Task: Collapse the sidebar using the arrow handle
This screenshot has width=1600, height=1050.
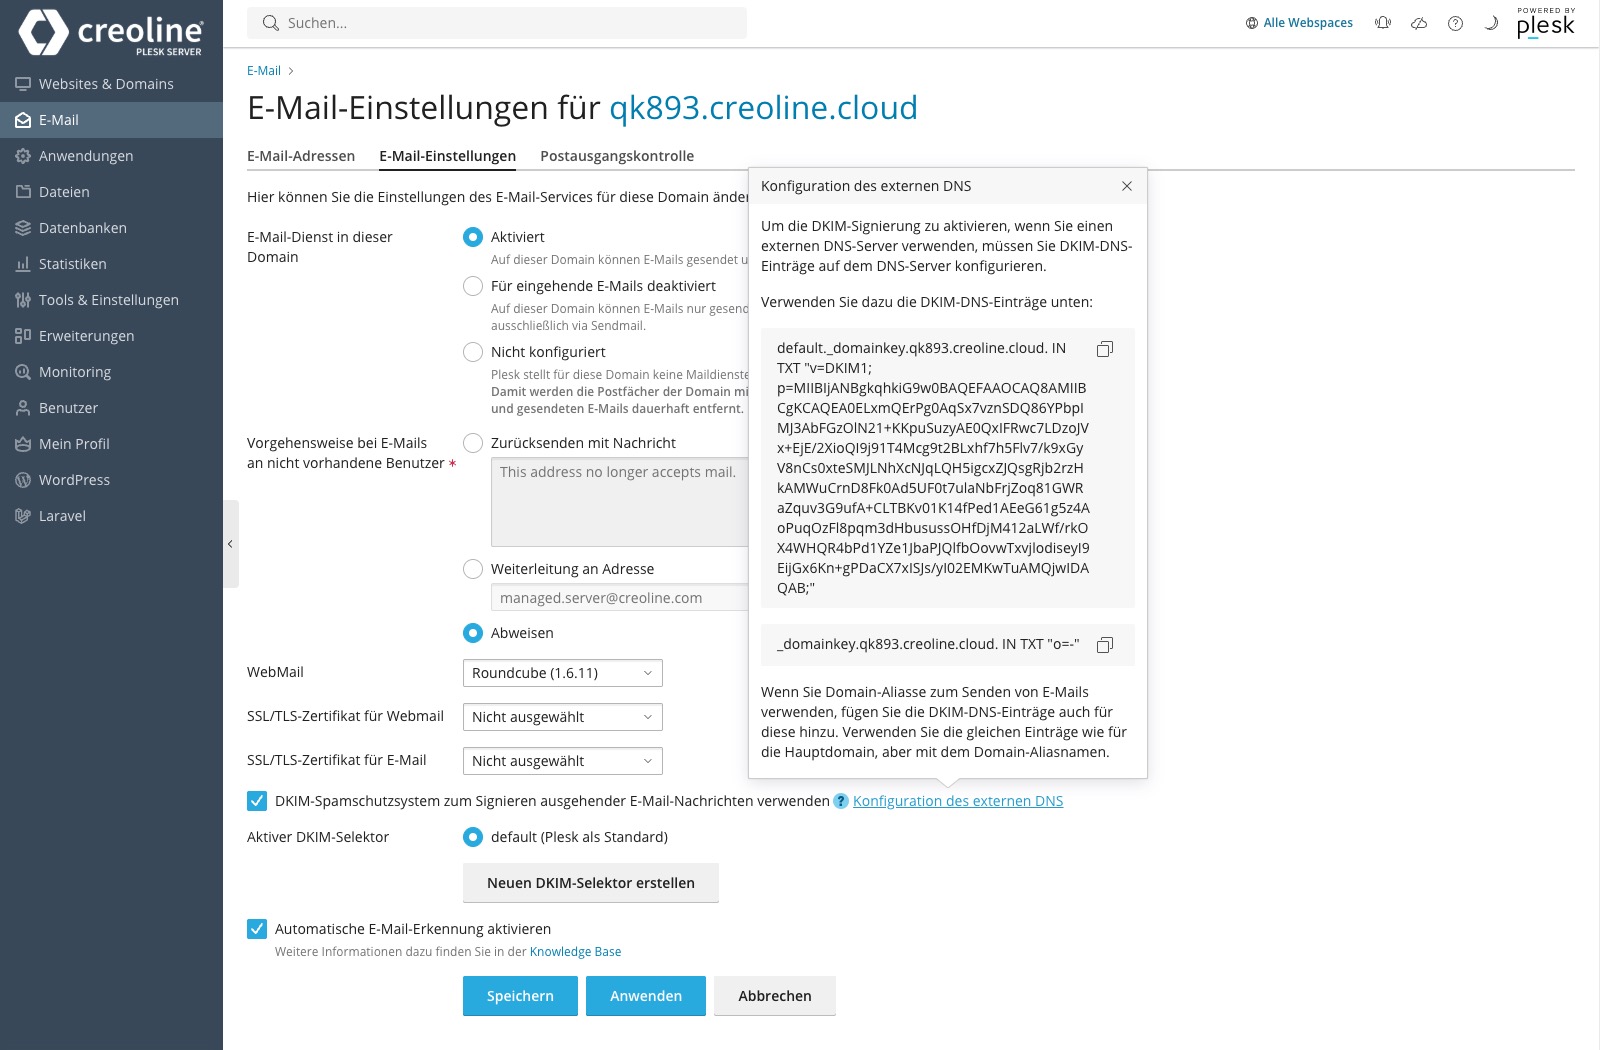Action: click(x=230, y=544)
